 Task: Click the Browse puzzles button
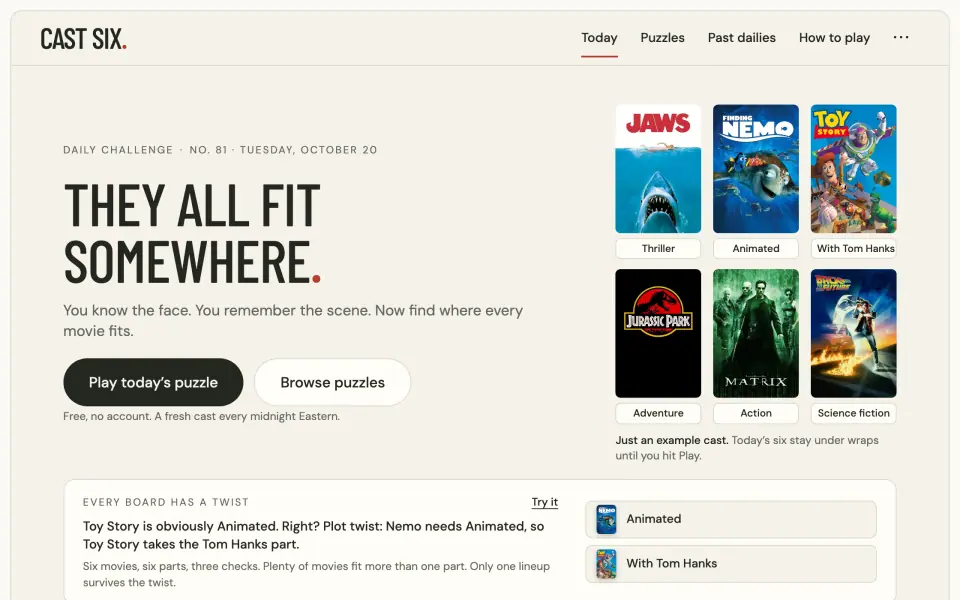(332, 382)
